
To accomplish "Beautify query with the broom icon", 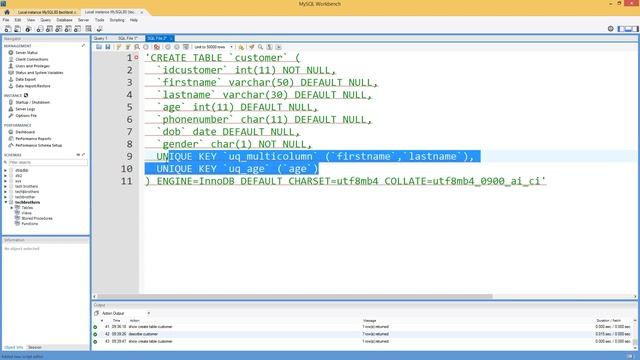I will tap(252, 47).
